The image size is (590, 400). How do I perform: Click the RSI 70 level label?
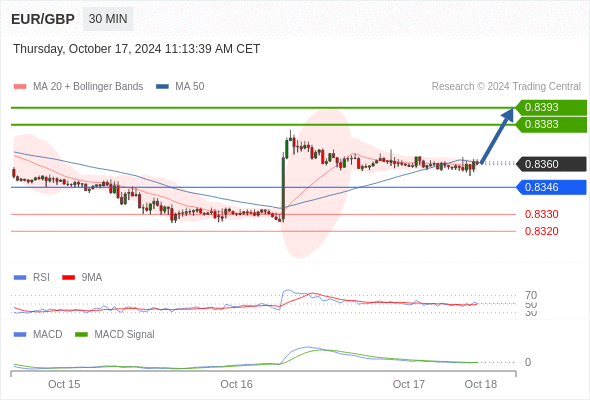(531, 295)
